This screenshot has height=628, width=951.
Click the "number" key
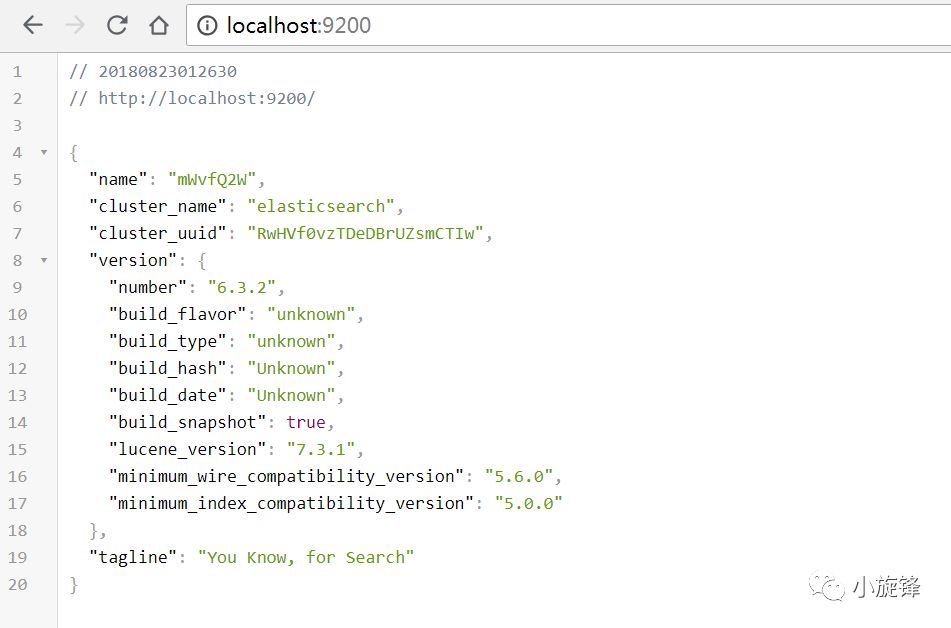click(x=148, y=288)
